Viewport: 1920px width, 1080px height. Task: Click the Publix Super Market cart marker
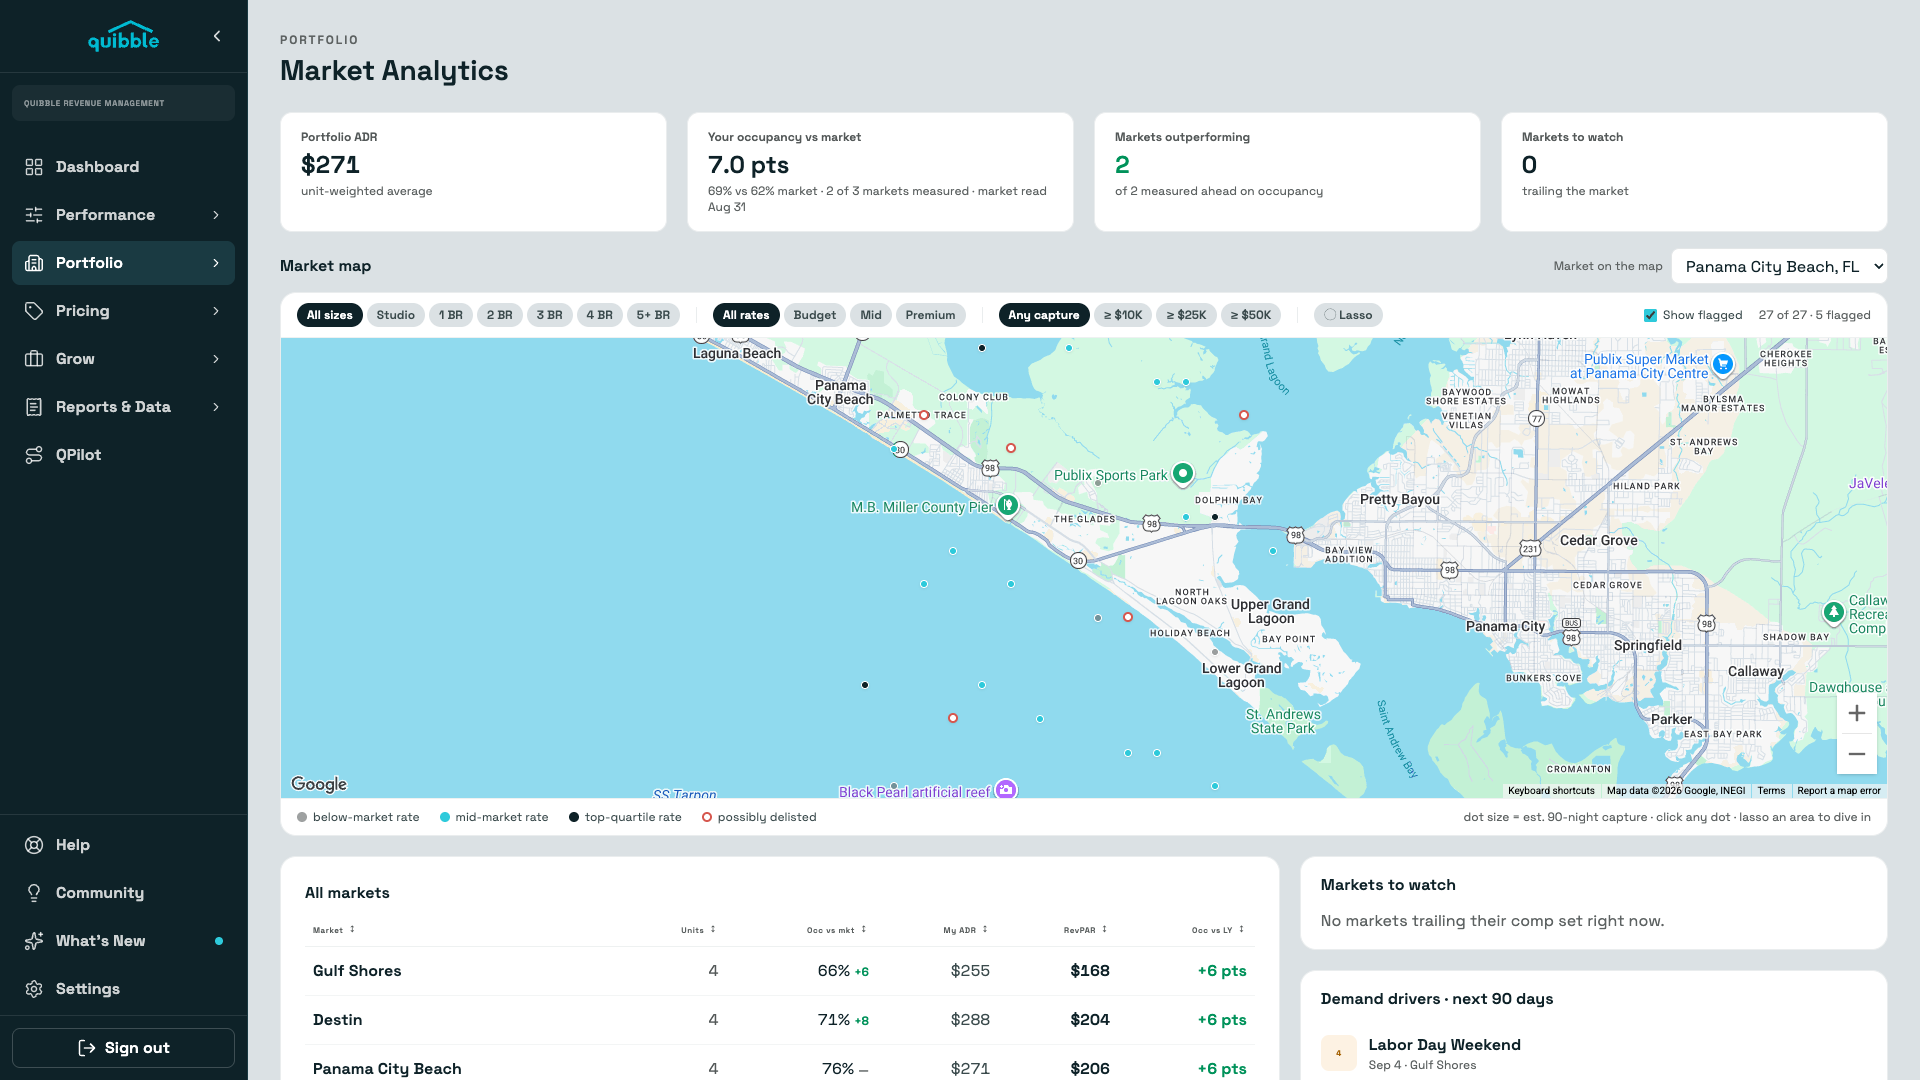tap(1722, 364)
